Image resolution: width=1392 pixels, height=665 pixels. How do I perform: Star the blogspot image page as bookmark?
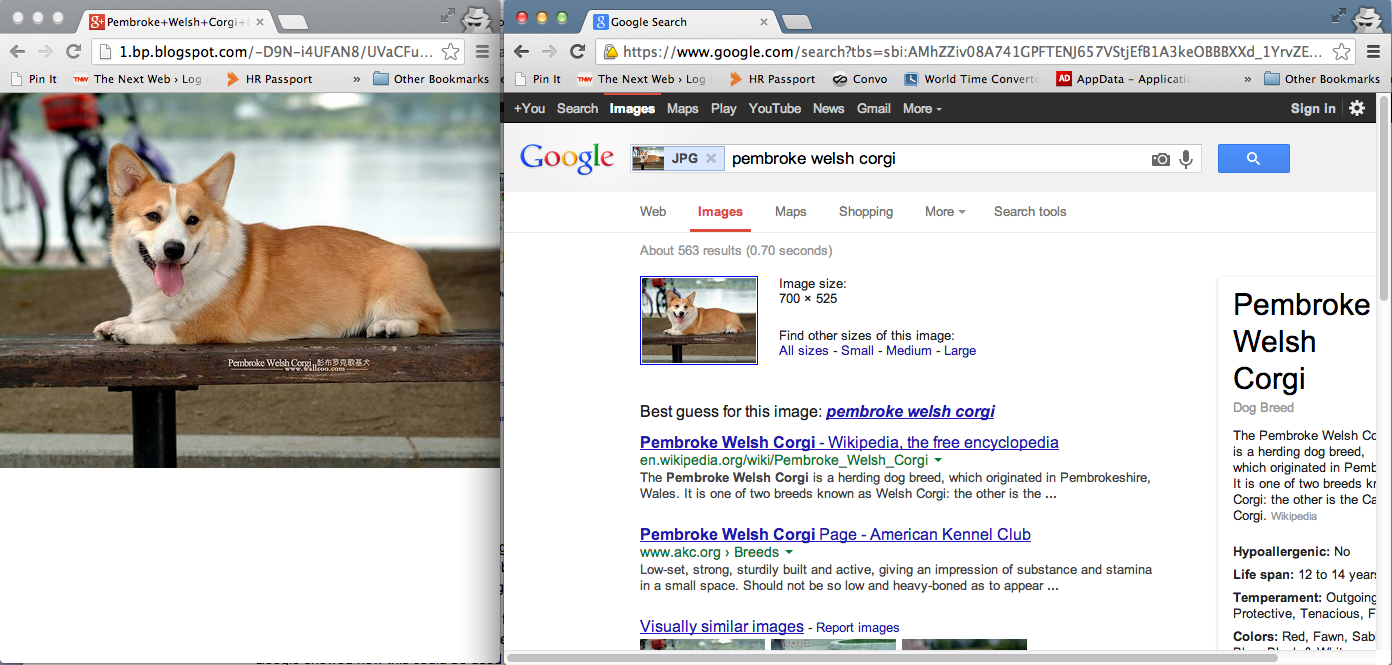(x=451, y=52)
